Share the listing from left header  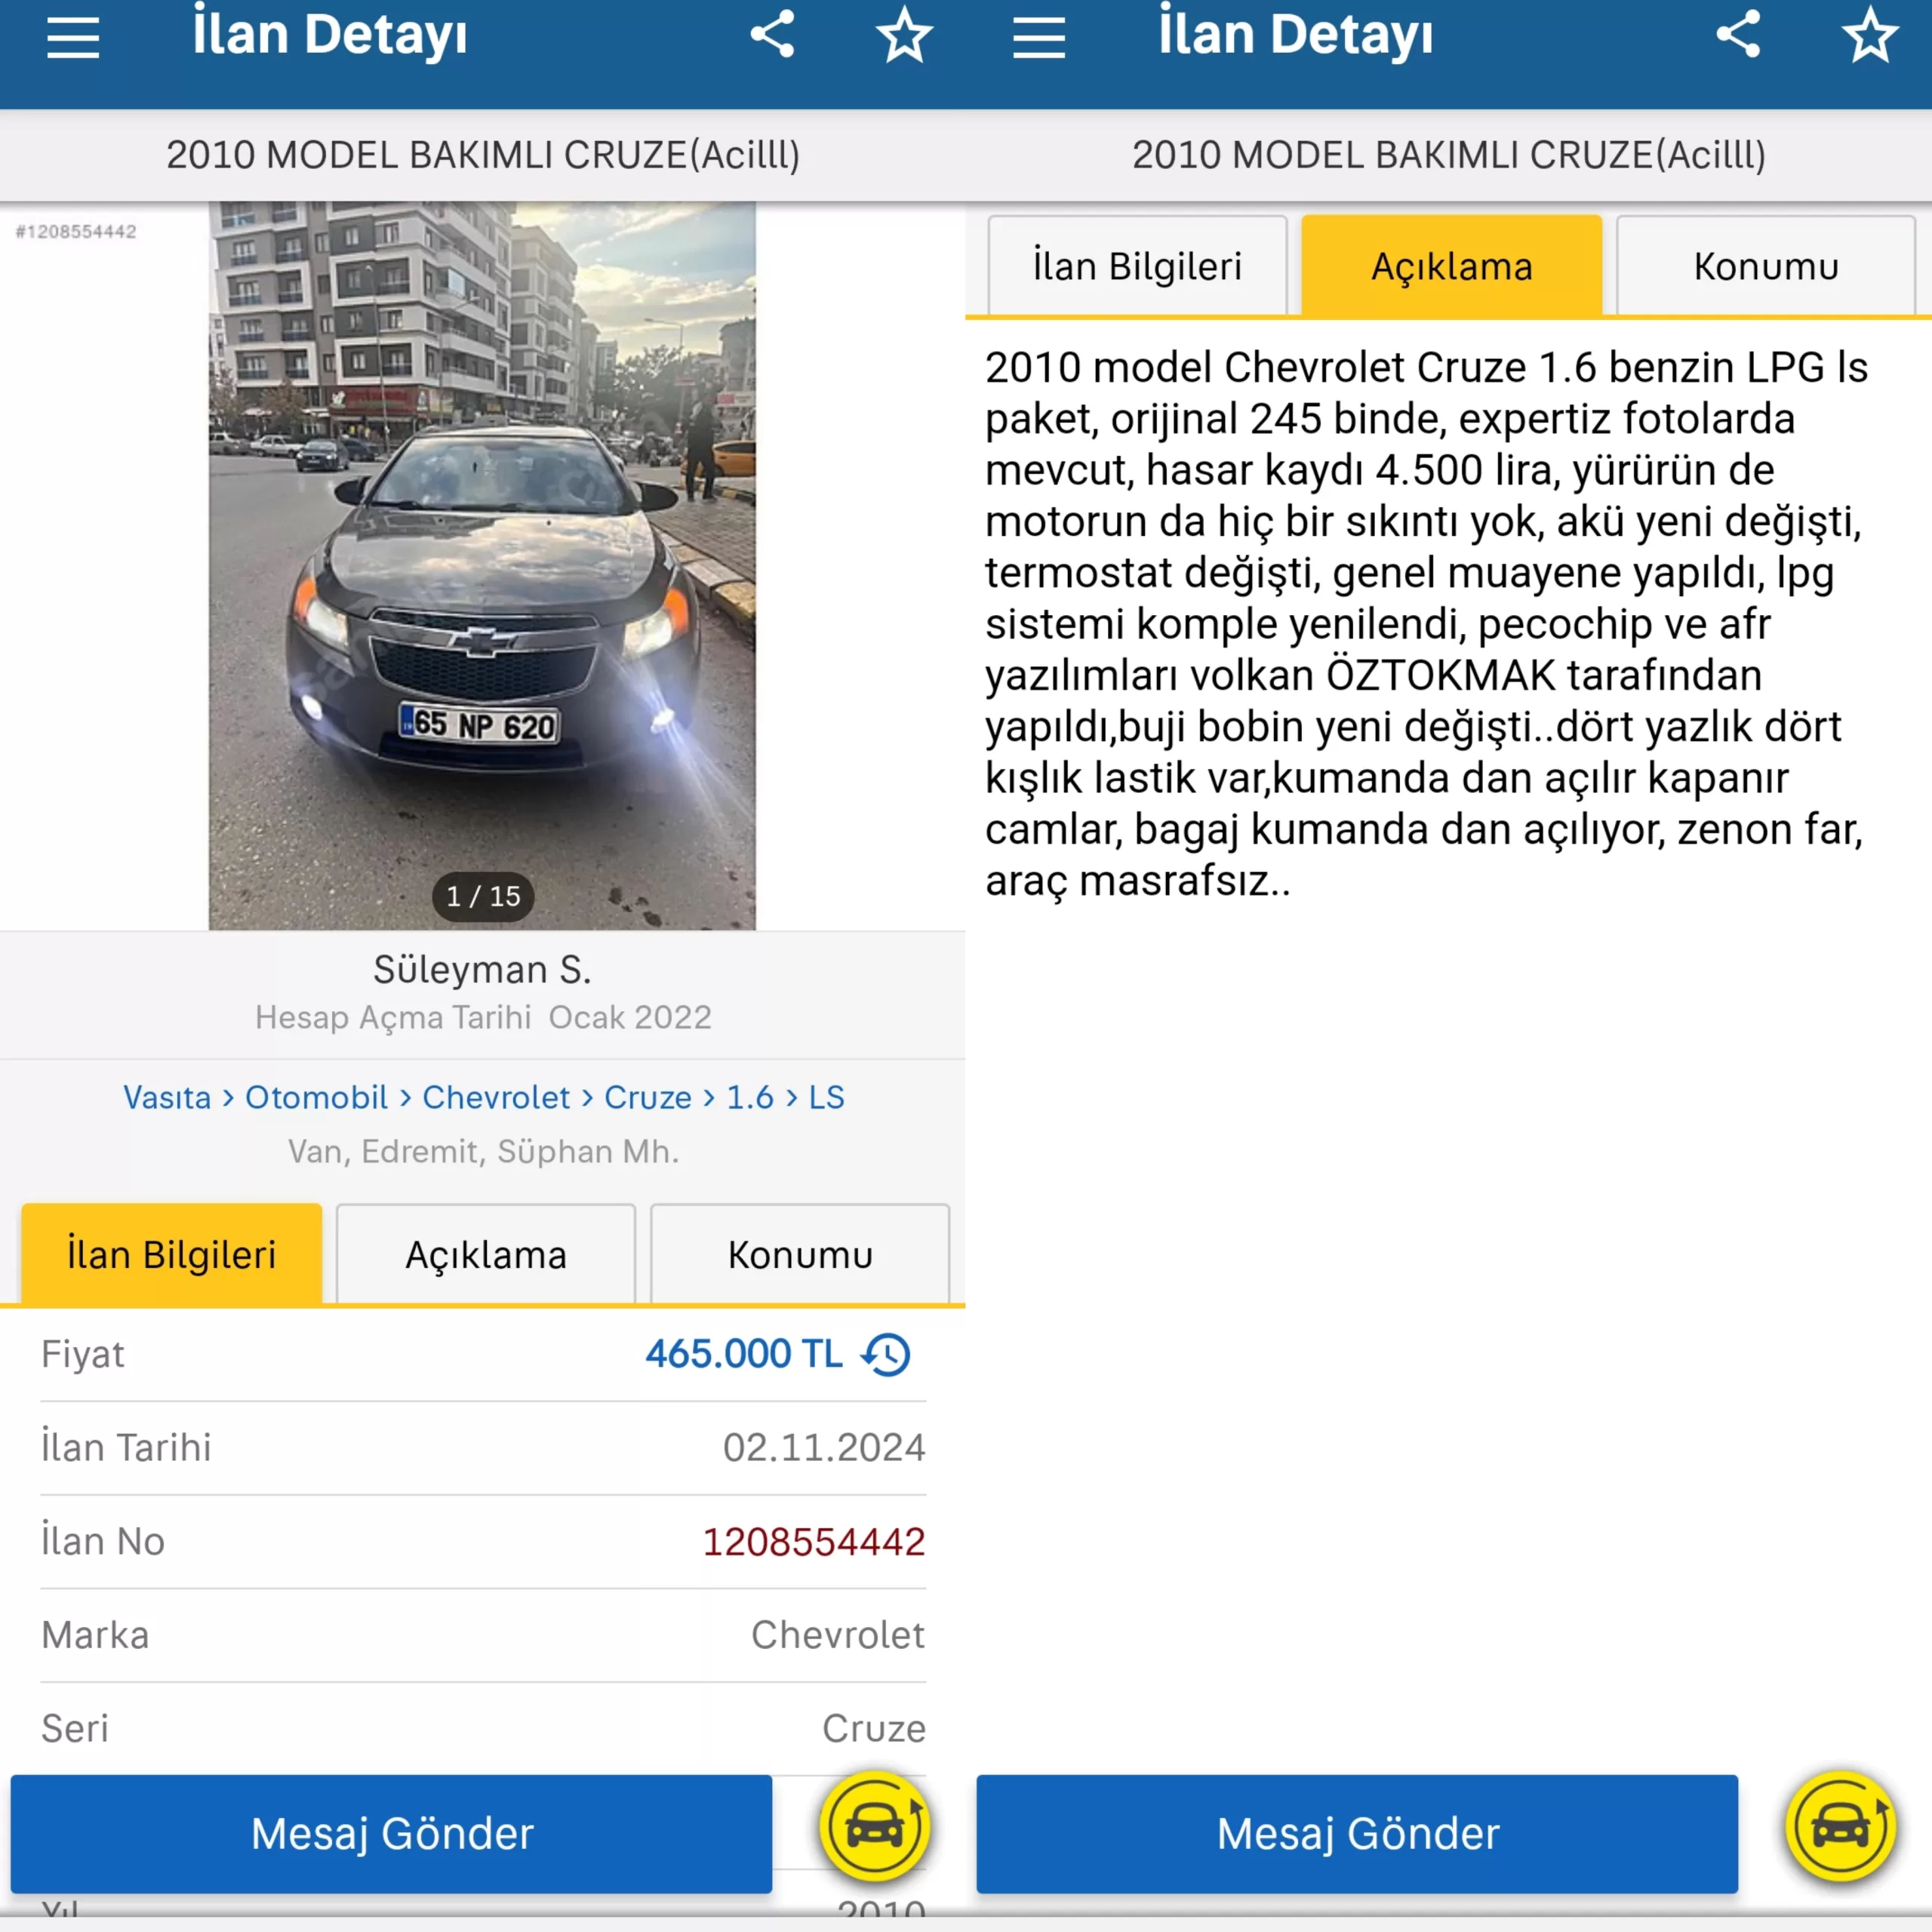click(x=772, y=35)
